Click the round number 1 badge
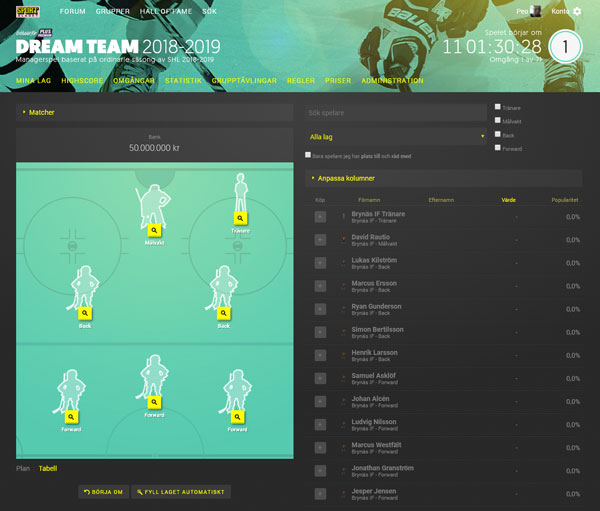 565,47
